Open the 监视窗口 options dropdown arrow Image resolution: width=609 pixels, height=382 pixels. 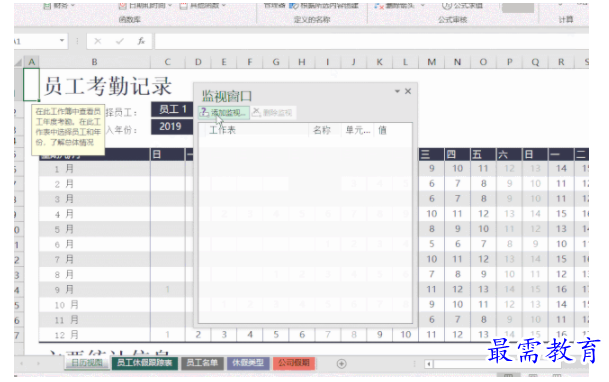[x=397, y=91]
